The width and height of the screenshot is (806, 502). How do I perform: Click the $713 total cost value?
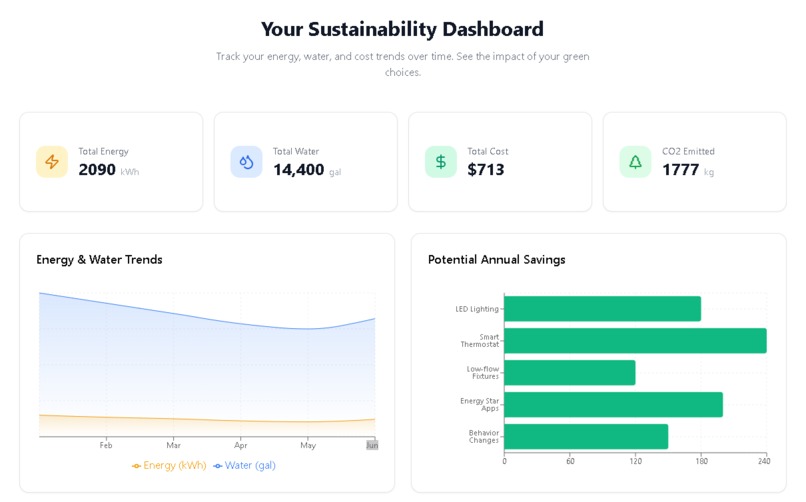(x=486, y=170)
